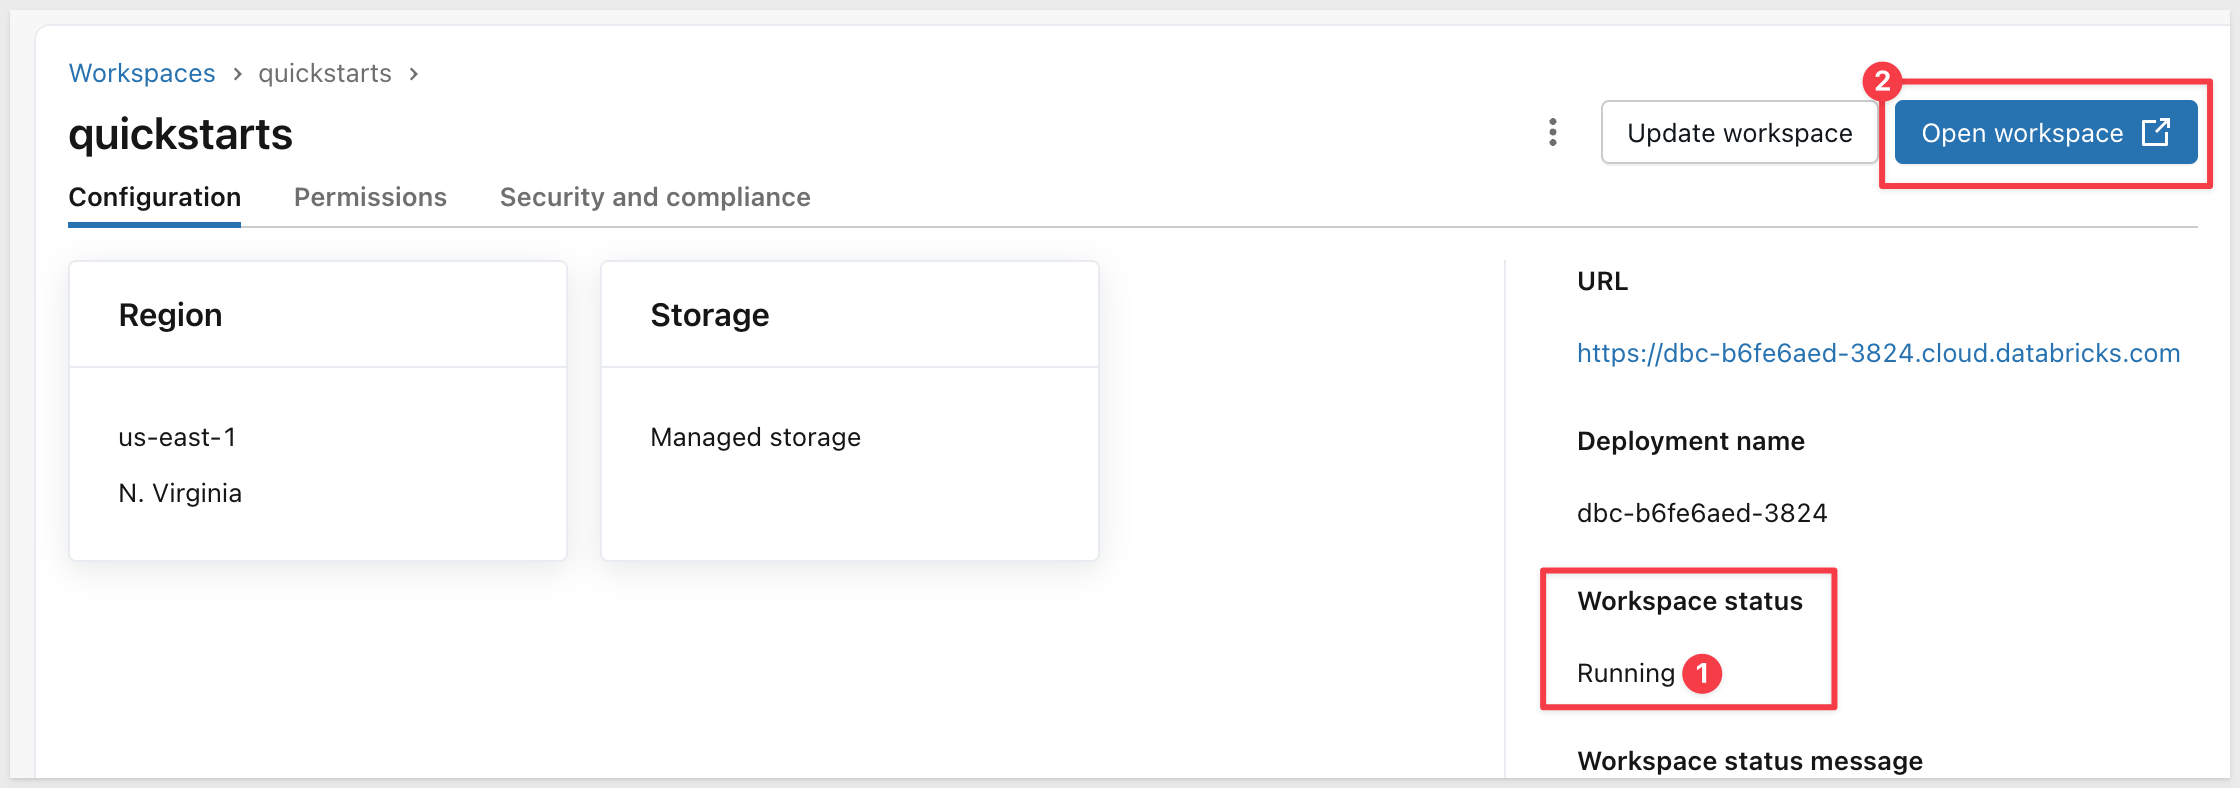Click the breadcrumb chevron after Workspaces
Screen dimensions: 2240x788
point(237,74)
